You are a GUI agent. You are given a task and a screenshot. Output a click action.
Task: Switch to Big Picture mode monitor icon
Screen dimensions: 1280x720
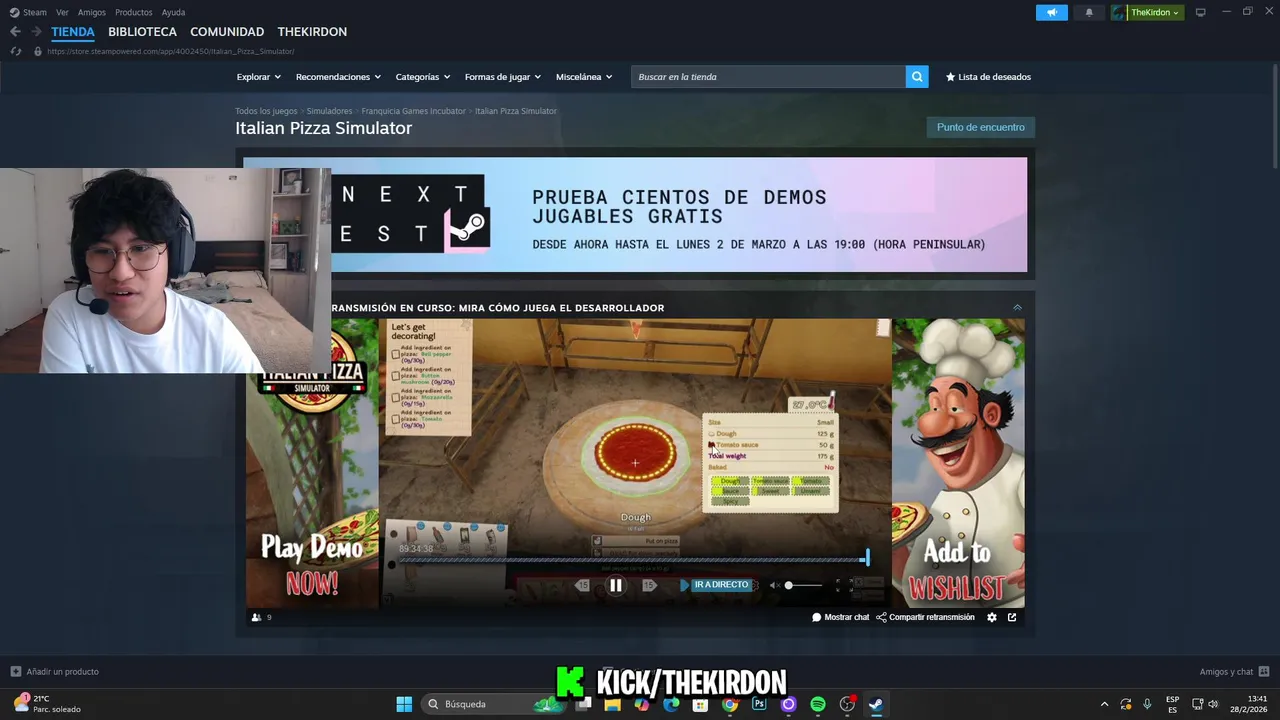[1200, 12]
